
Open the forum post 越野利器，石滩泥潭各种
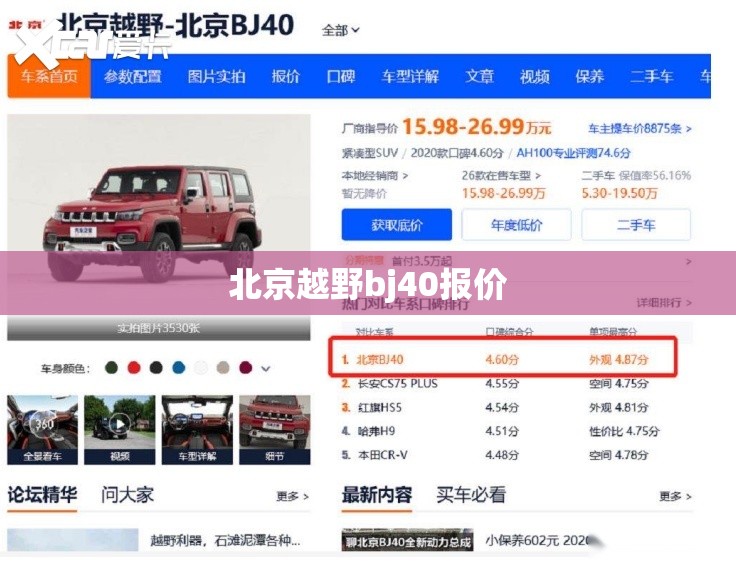(225, 541)
